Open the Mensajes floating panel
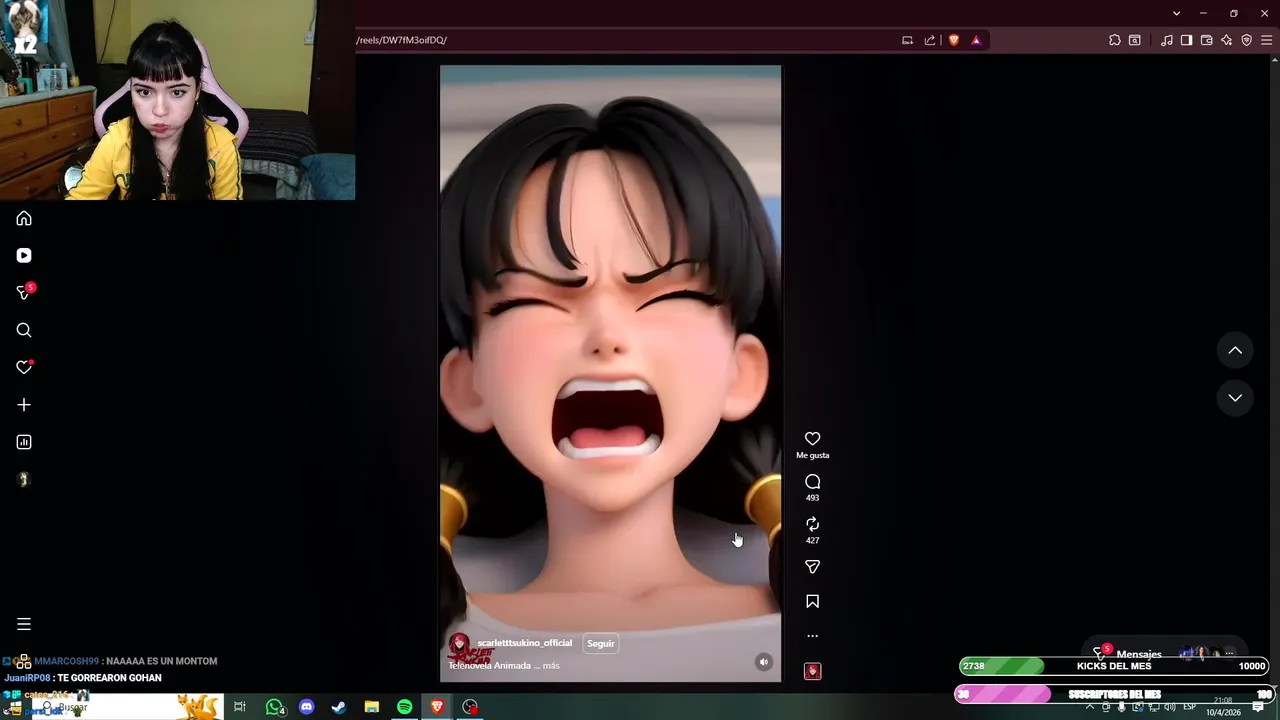The height and width of the screenshot is (720, 1280). tap(1165, 653)
